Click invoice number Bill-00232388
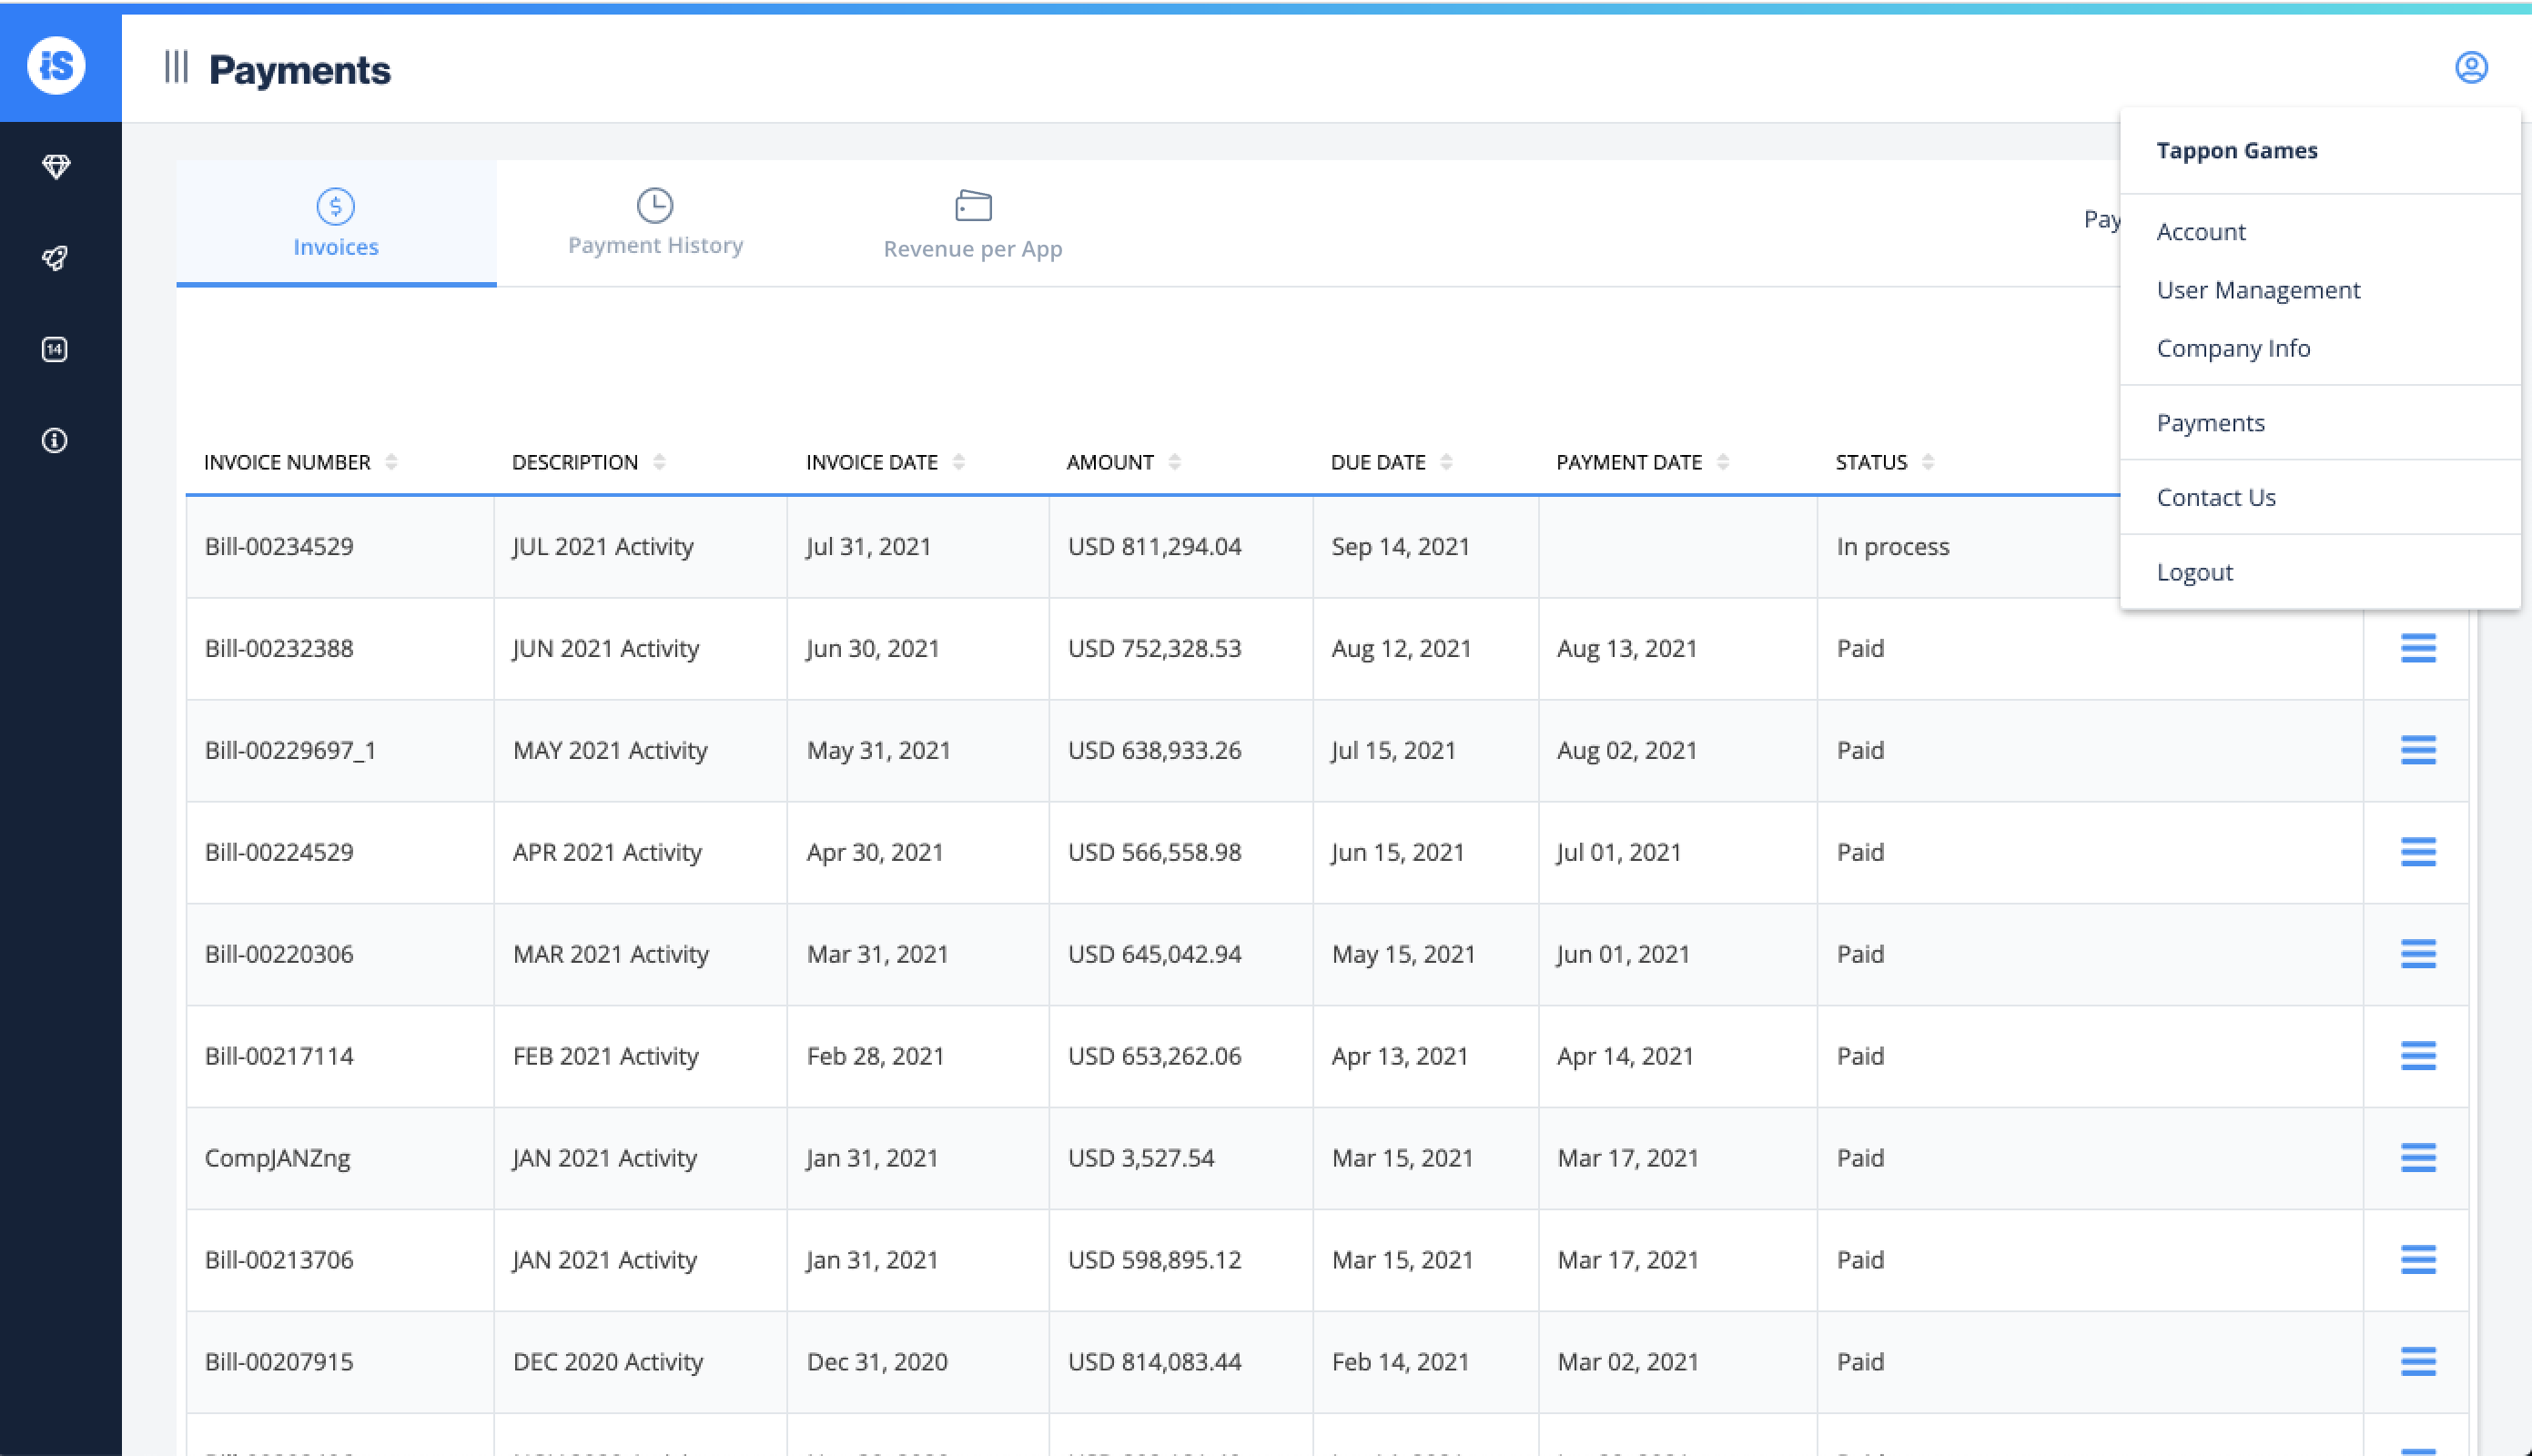Image resolution: width=2532 pixels, height=1456 pixels. point(279,648)
